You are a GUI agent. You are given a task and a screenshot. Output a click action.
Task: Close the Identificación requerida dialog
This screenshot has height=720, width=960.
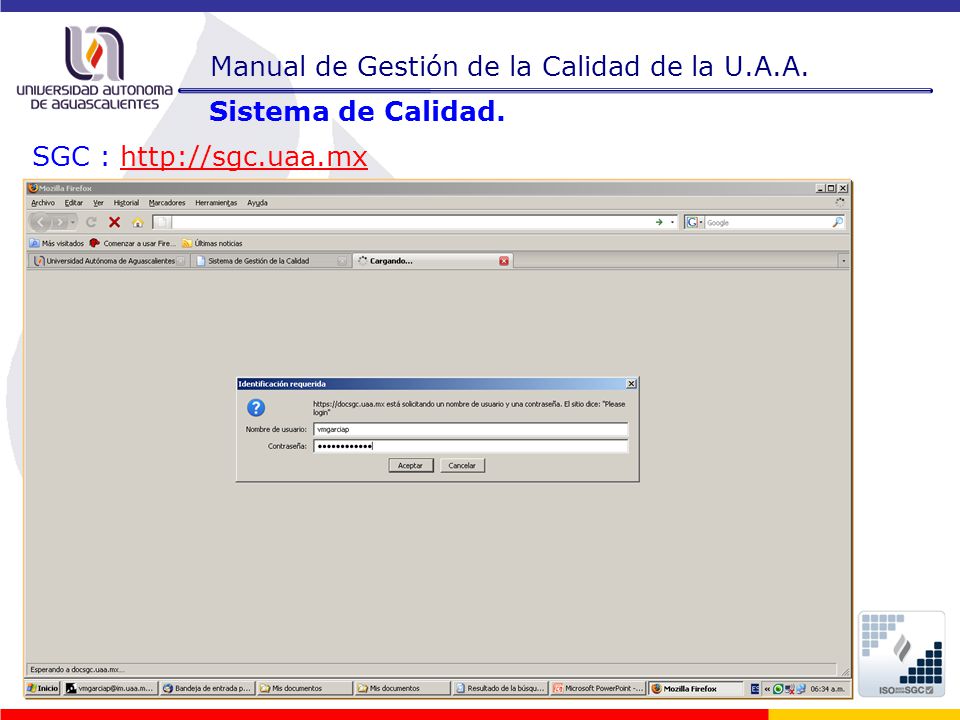631,384
